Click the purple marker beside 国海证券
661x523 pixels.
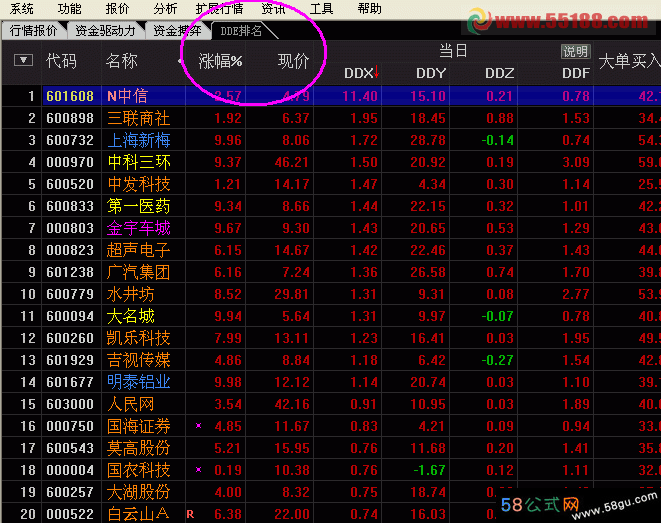199,426
